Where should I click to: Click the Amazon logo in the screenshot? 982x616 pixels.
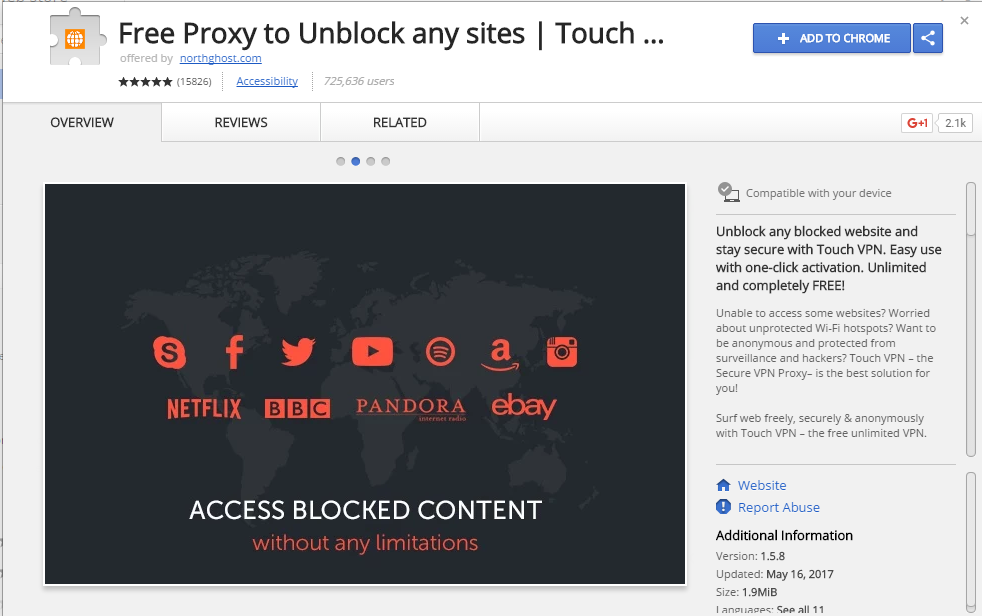[500, 354]
